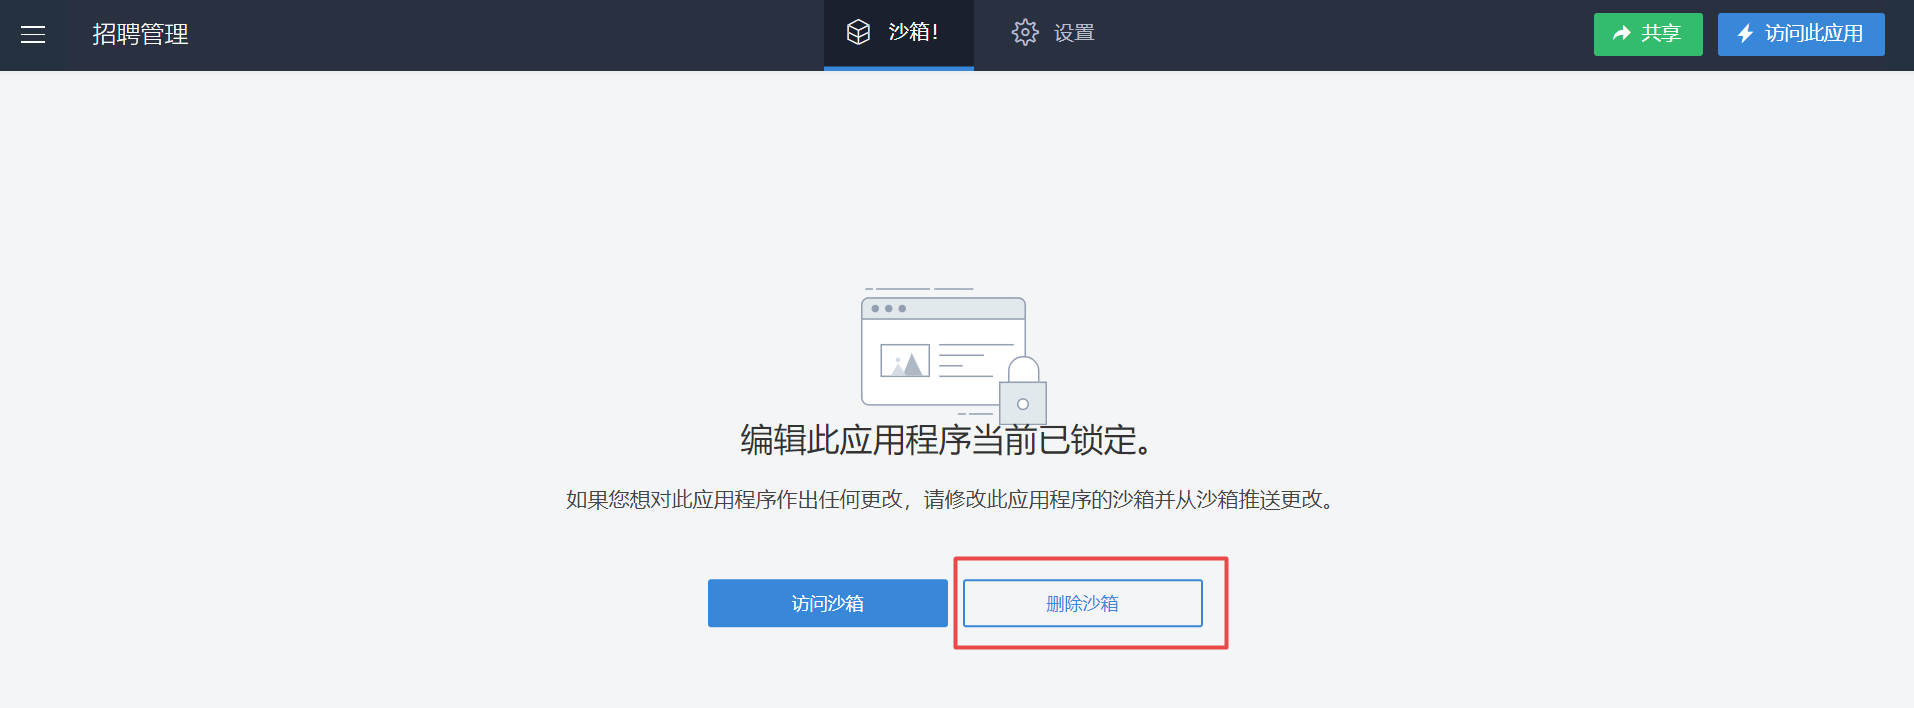Click the 删除沙箱 button
Viewport: 1914px width, 708px height.
(x=1083, y=603)
